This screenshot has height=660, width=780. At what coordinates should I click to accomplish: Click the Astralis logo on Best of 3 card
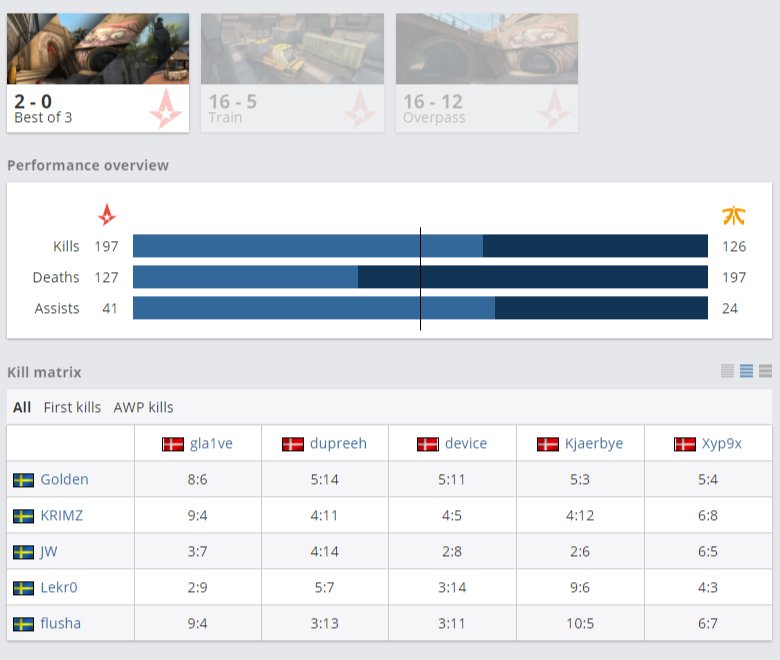166,109
